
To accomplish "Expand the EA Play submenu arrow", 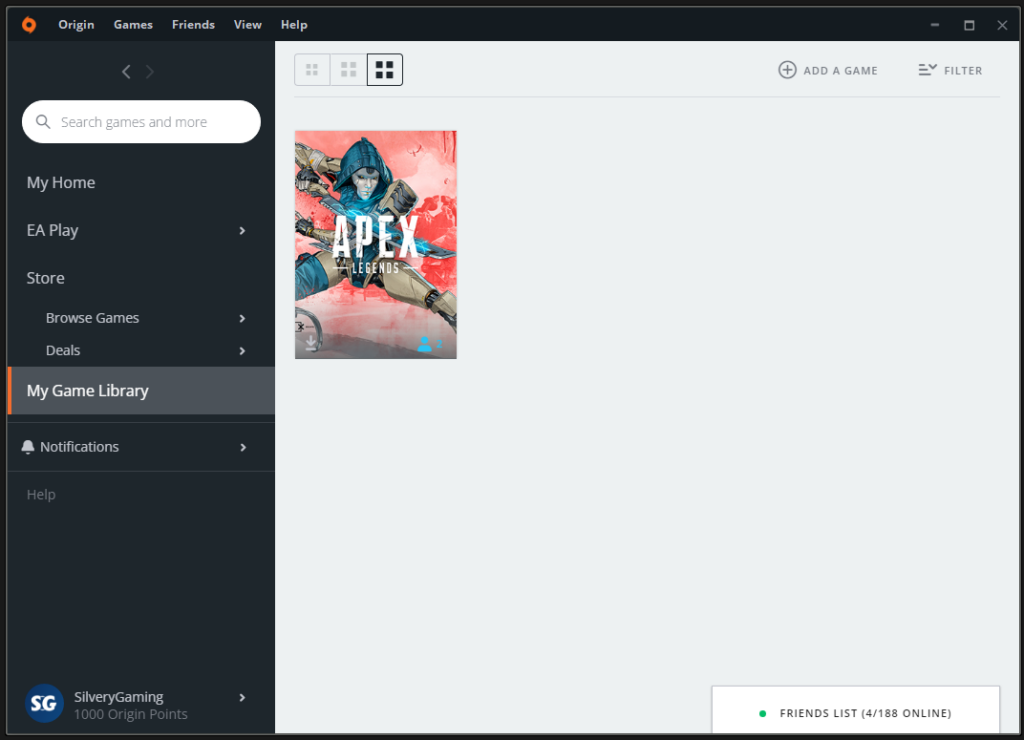I will tap(242, 231).
